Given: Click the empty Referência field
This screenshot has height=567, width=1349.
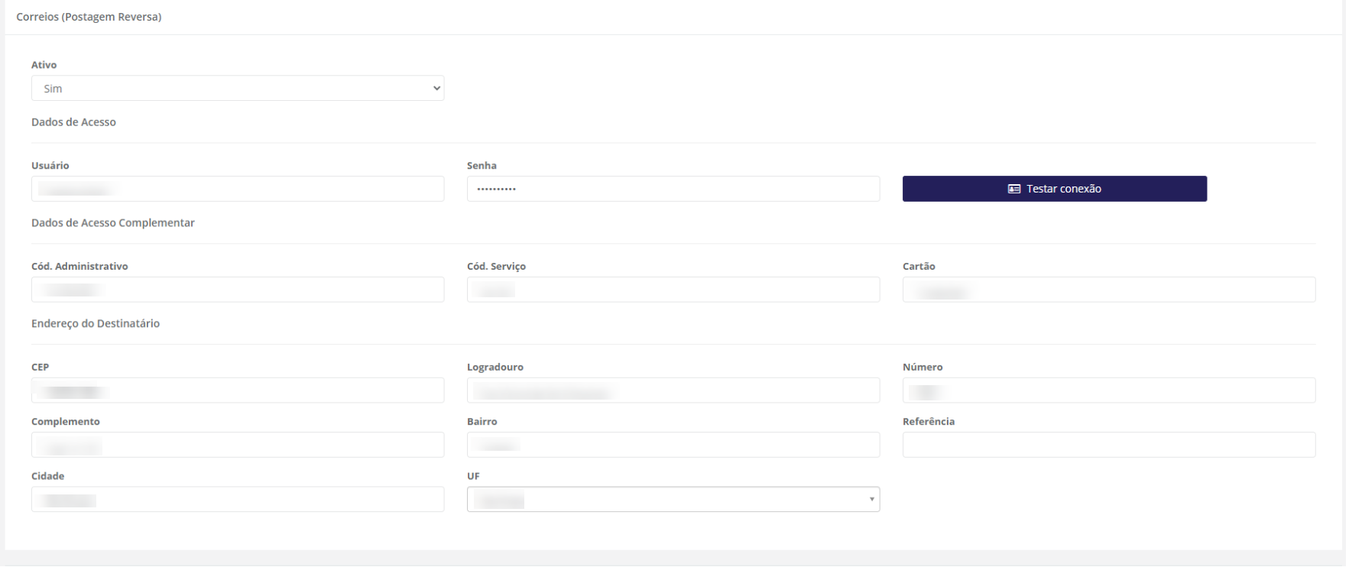Looking at the screenshot, I should tap(1109, 445).
